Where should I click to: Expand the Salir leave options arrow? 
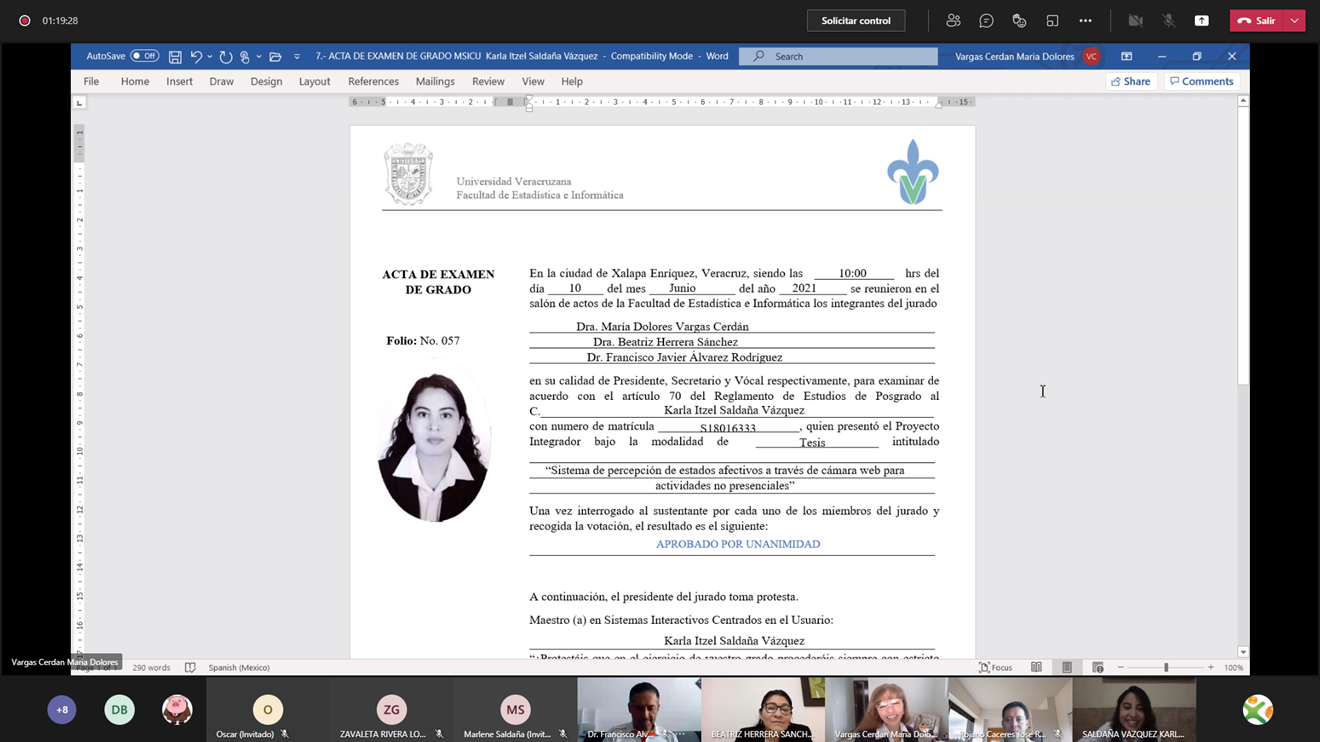coord(1294,21)
